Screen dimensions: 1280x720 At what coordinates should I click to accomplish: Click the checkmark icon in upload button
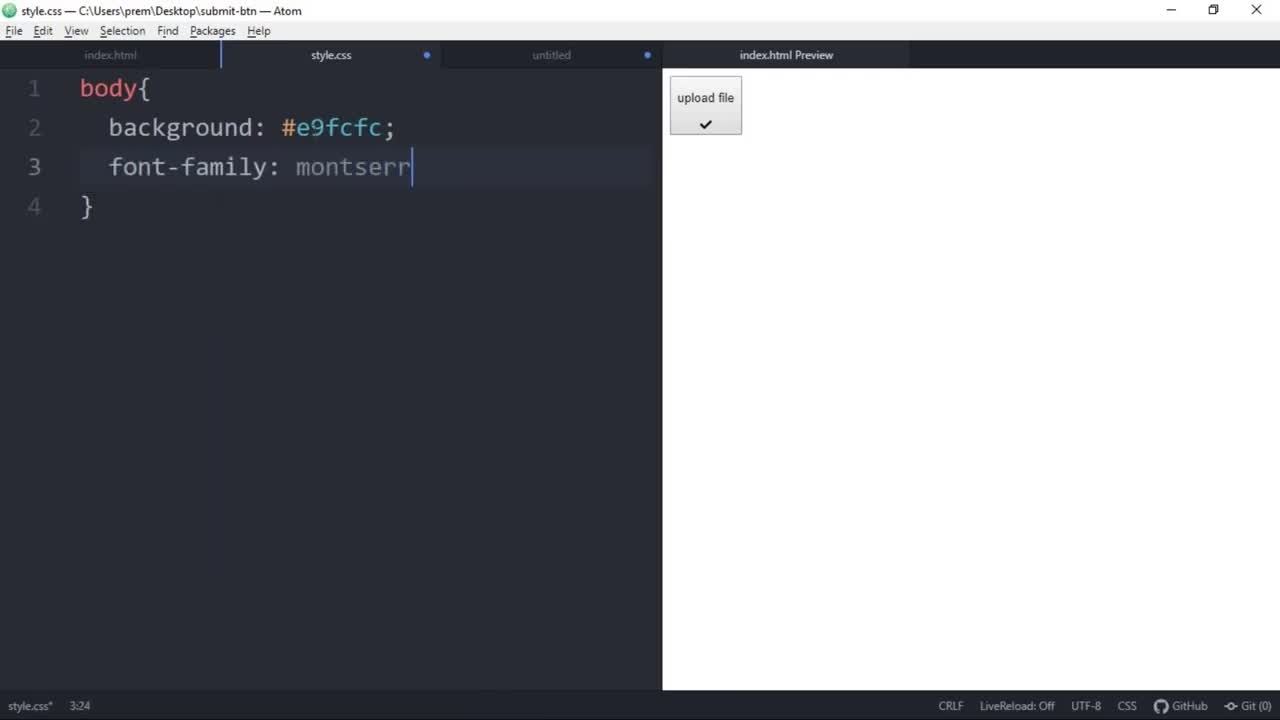pos(705,124)
